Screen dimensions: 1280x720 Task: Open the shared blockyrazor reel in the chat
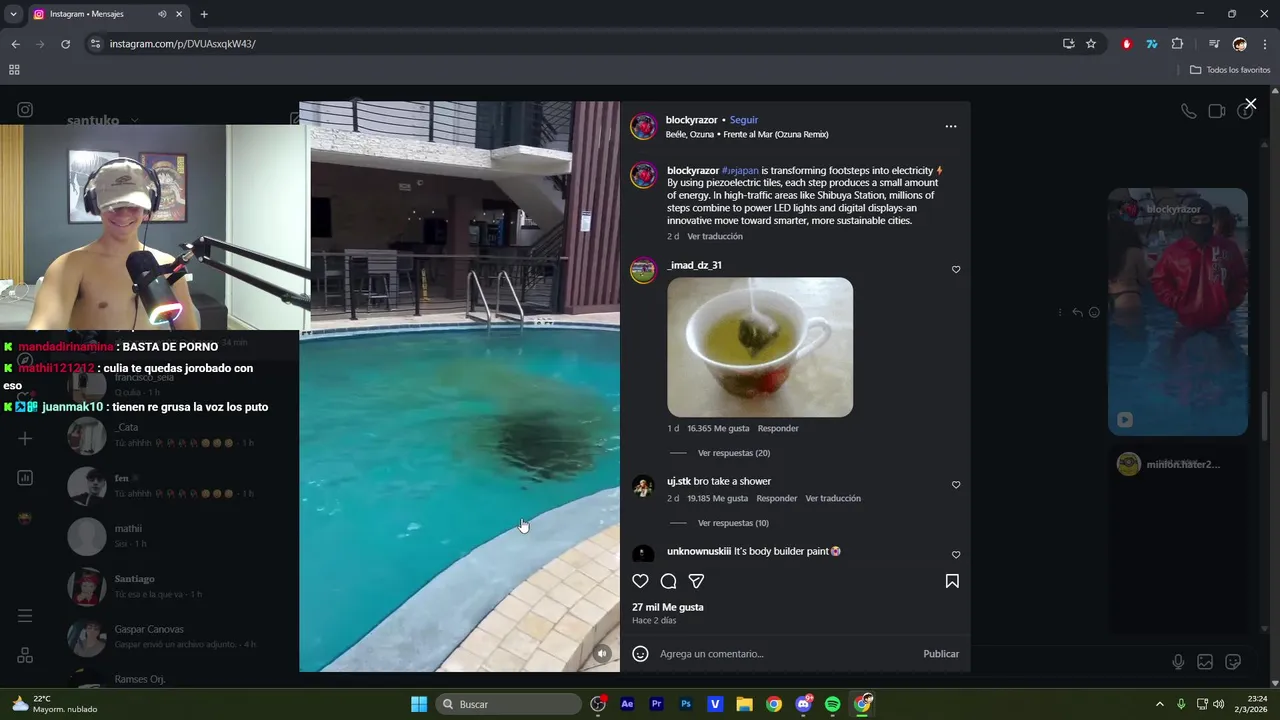[x=1178, y=312]
